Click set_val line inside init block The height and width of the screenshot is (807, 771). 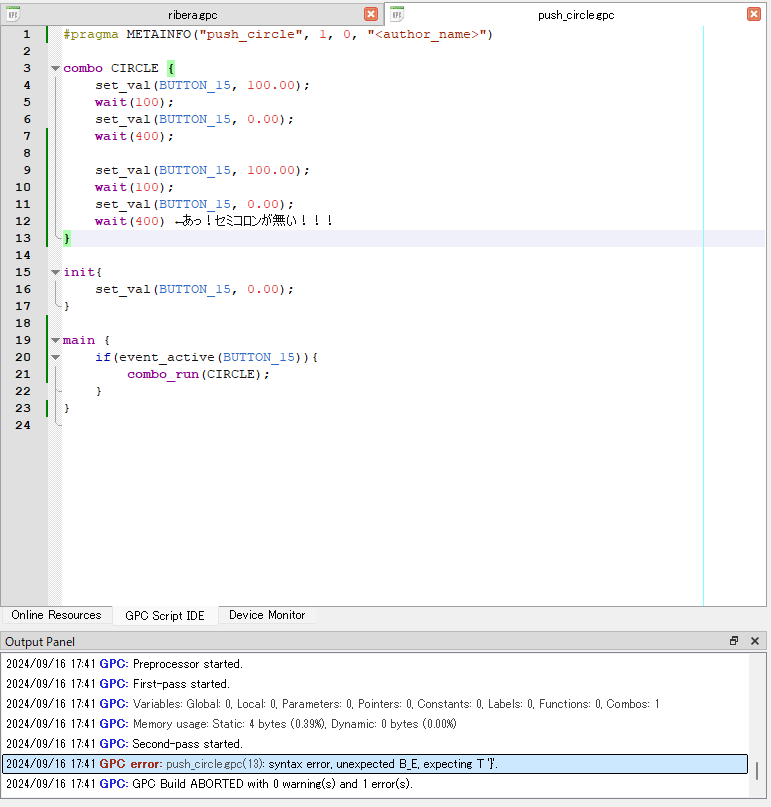point(194,289)
